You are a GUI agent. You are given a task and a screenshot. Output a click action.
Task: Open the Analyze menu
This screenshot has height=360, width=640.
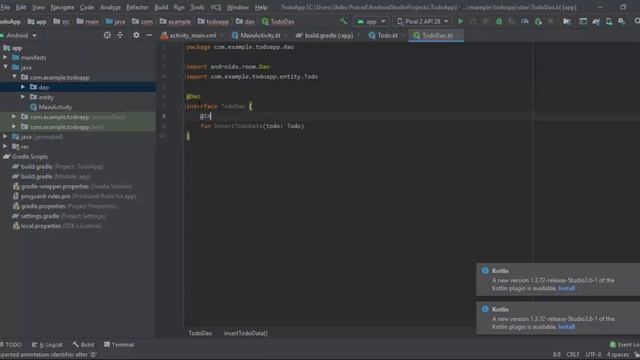pos(110,7)
